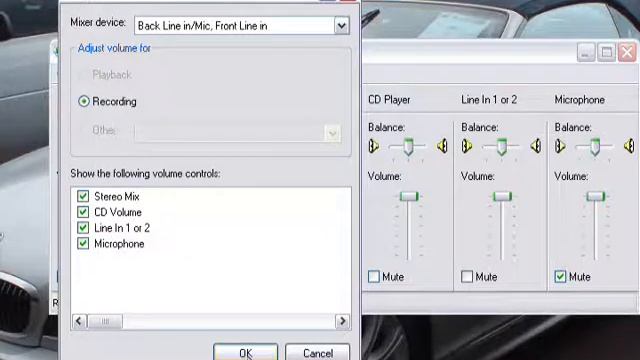Image resolution: width=640 pixels, height=360 pixels.
Task: Click the 'CD Player' channel heading
Action: pos(389,100)
